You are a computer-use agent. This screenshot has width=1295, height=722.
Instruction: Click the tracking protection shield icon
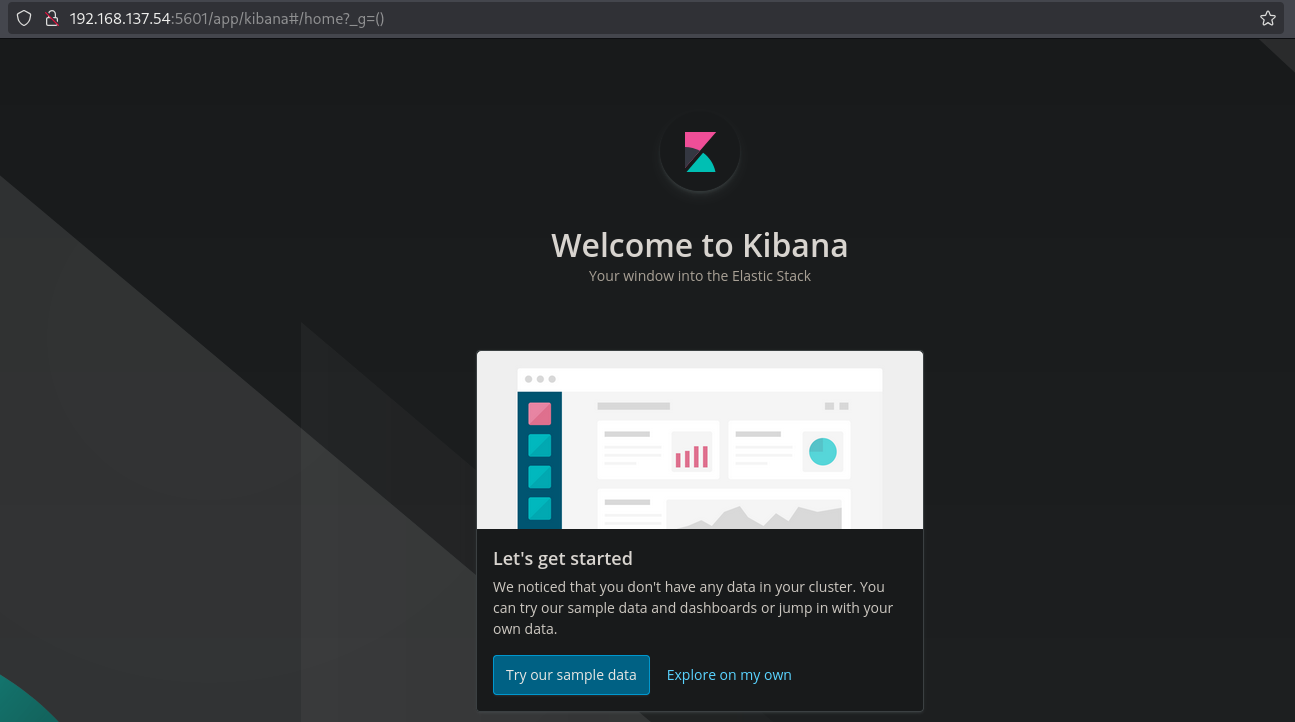click(x=24, y=18)
